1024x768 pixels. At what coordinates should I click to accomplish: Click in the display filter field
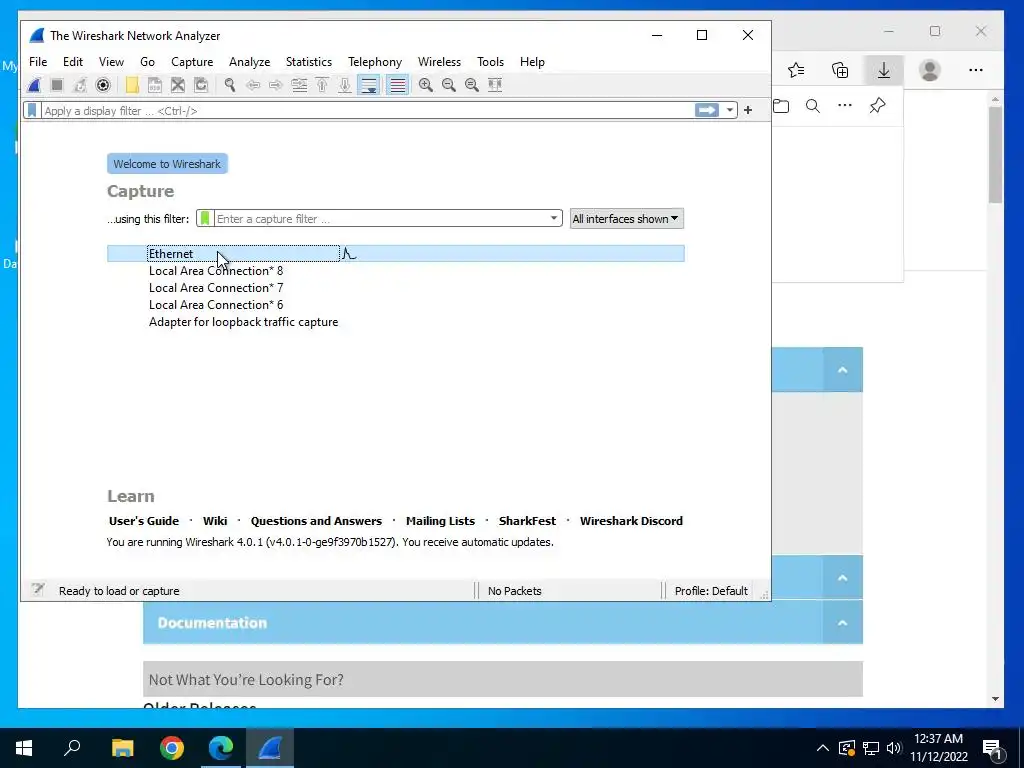coord(368,111)
